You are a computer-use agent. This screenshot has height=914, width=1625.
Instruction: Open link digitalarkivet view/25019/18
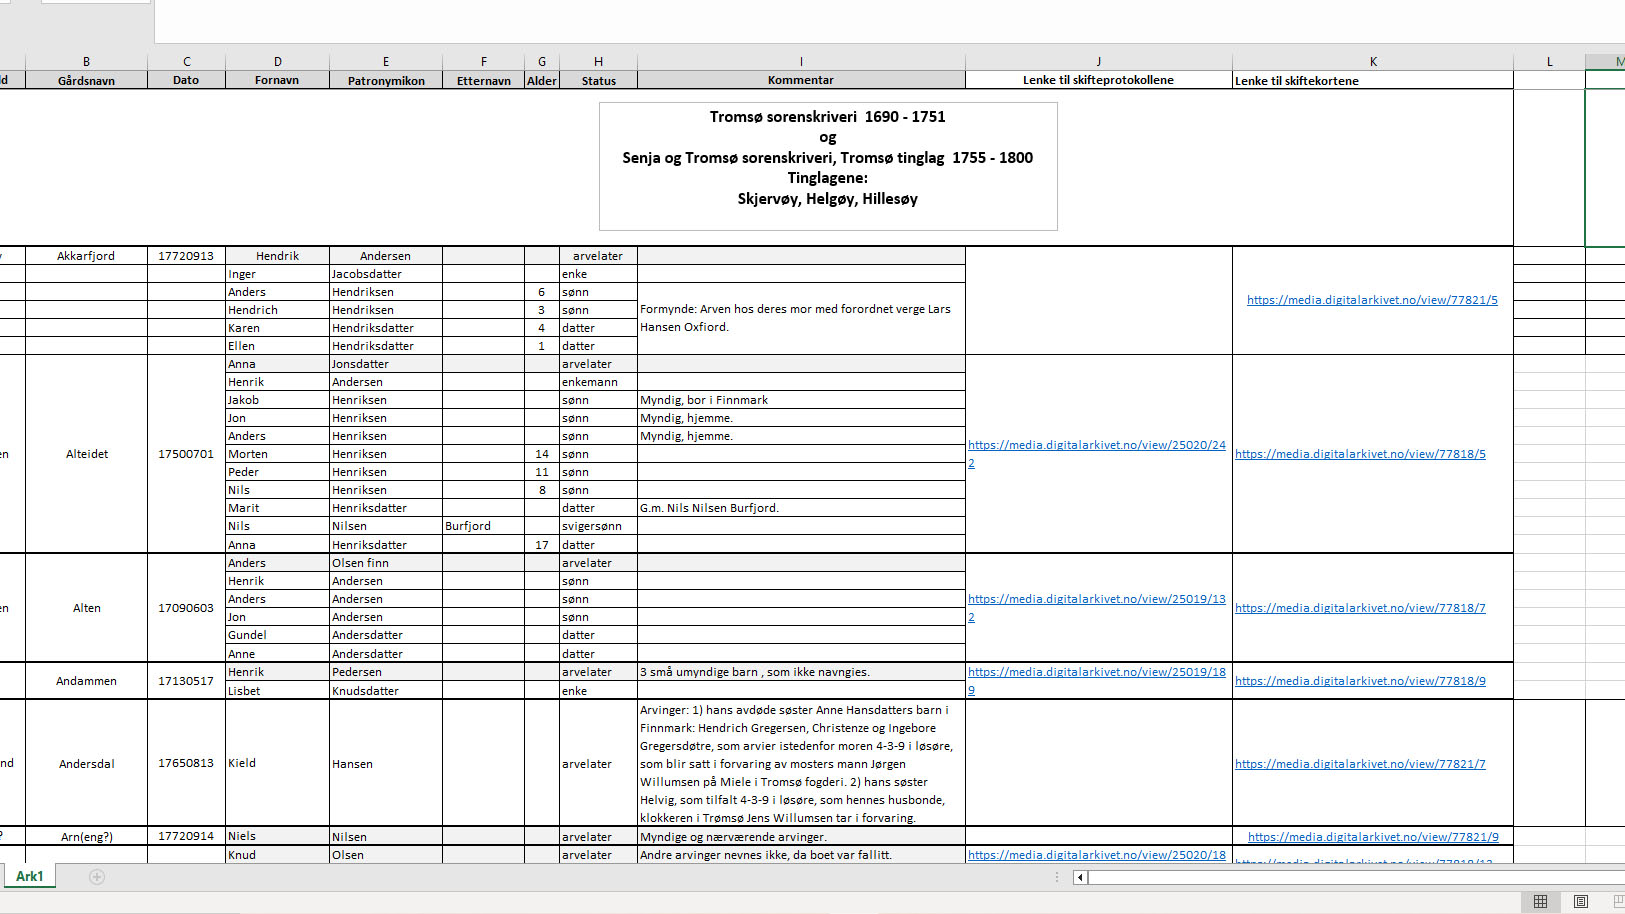click(x=1096, y=672)
